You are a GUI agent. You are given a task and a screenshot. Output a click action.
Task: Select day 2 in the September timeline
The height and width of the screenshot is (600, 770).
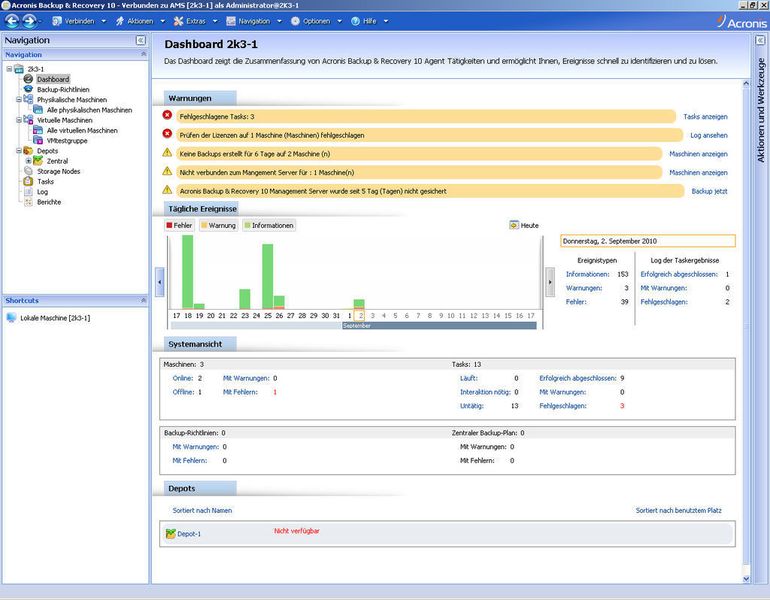(361, 316)
